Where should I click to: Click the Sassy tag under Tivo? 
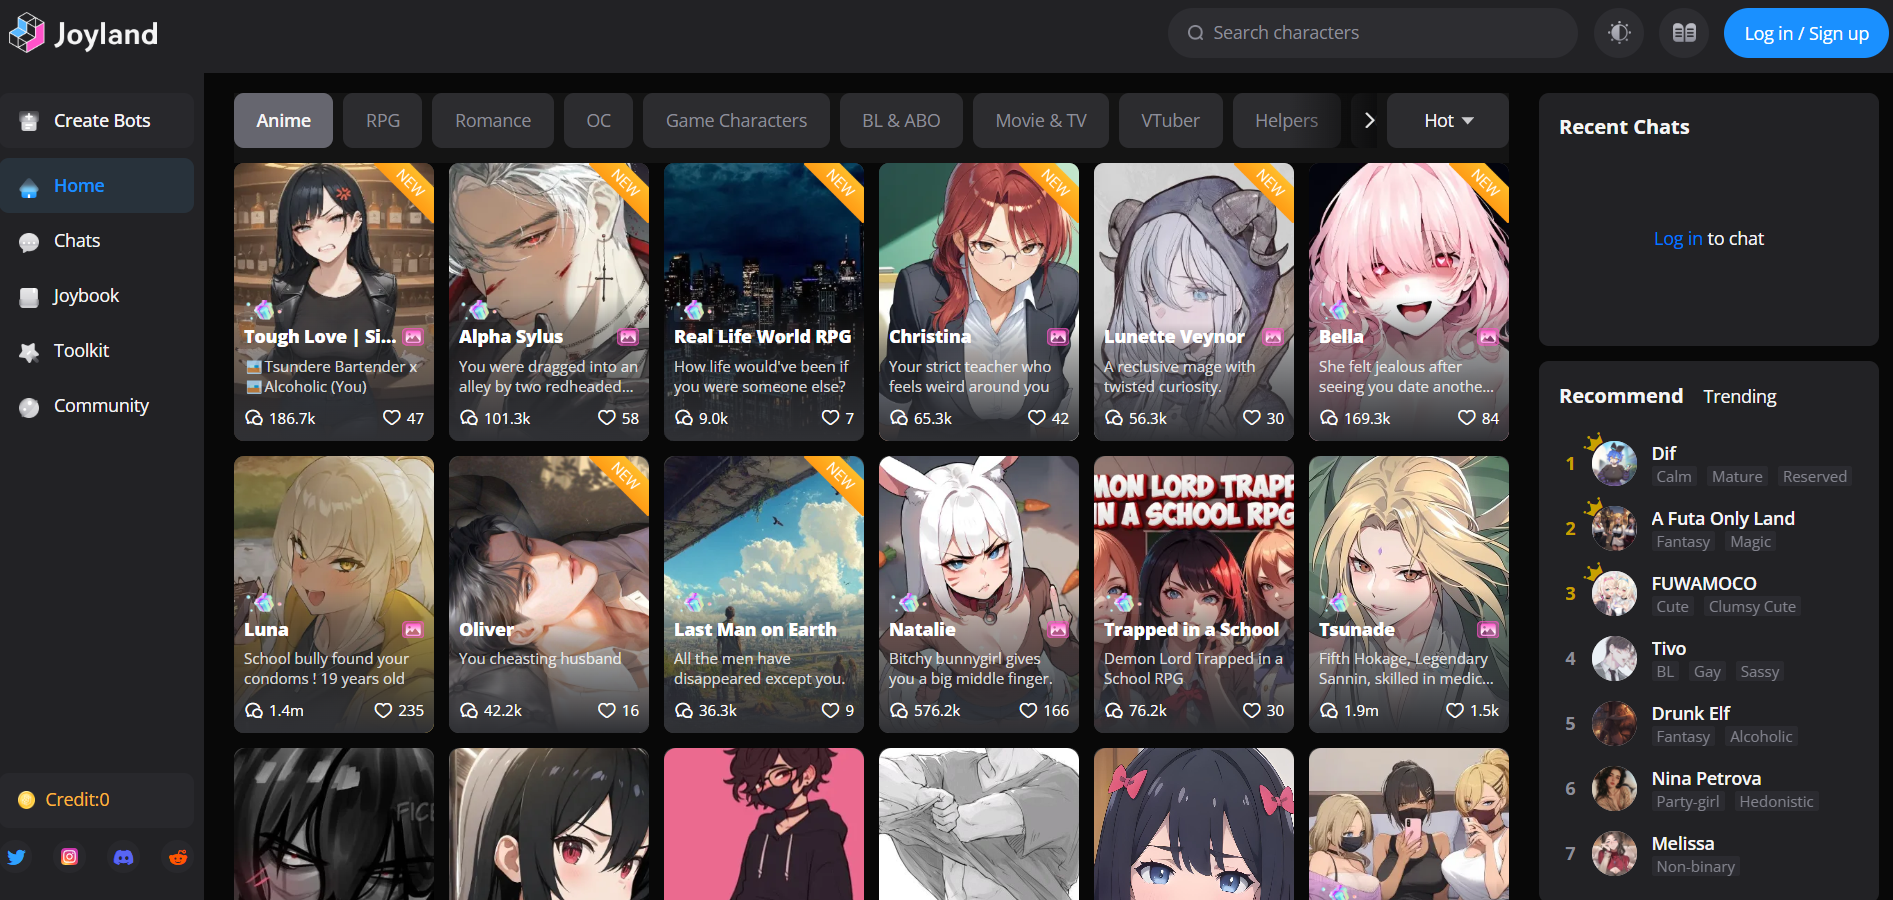[x=1760, y=672]
